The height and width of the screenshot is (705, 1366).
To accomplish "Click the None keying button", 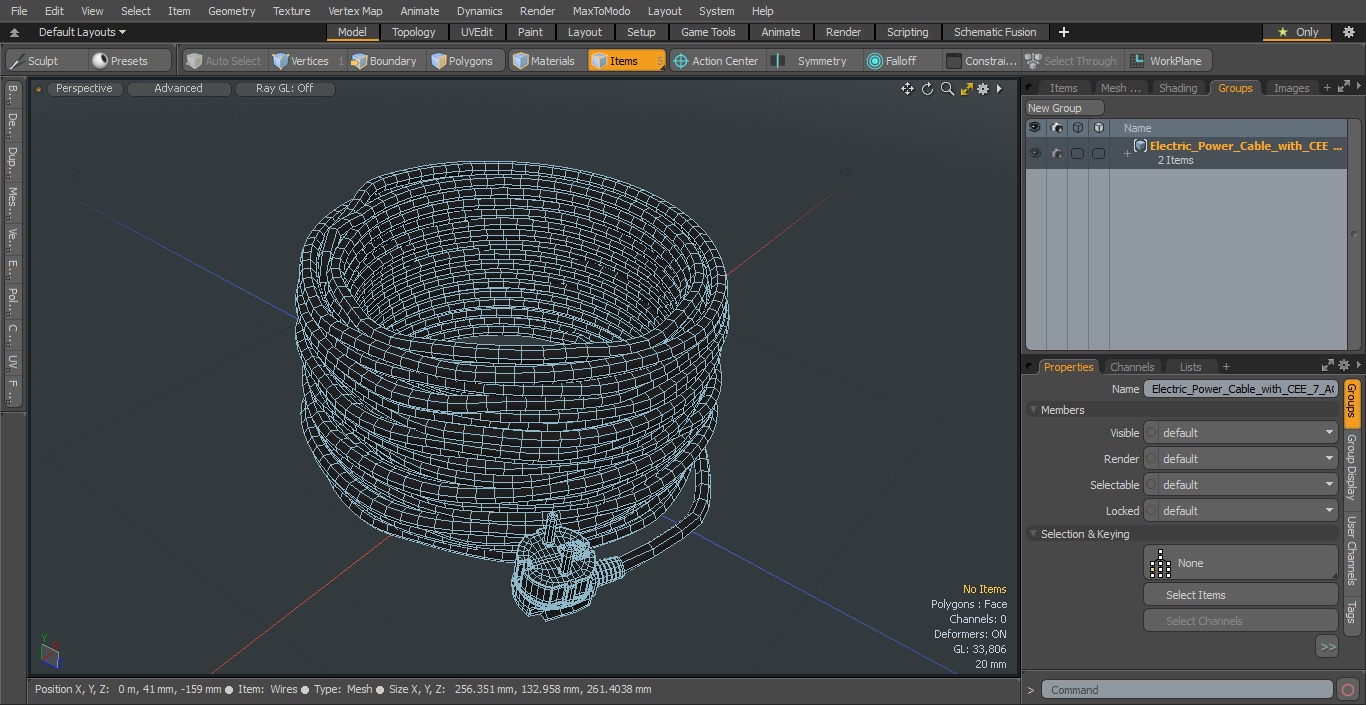I will [1240, 563].
